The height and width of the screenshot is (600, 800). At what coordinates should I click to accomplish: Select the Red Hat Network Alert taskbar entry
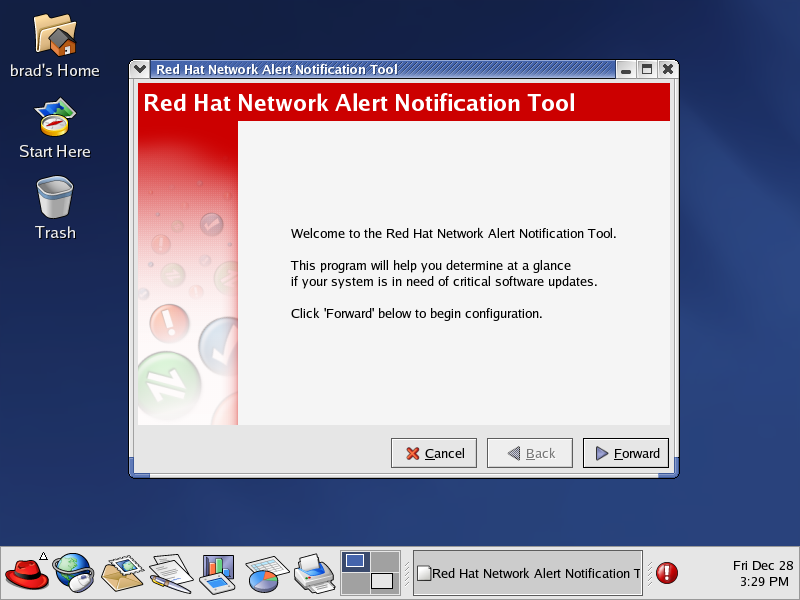pos(528,573)
